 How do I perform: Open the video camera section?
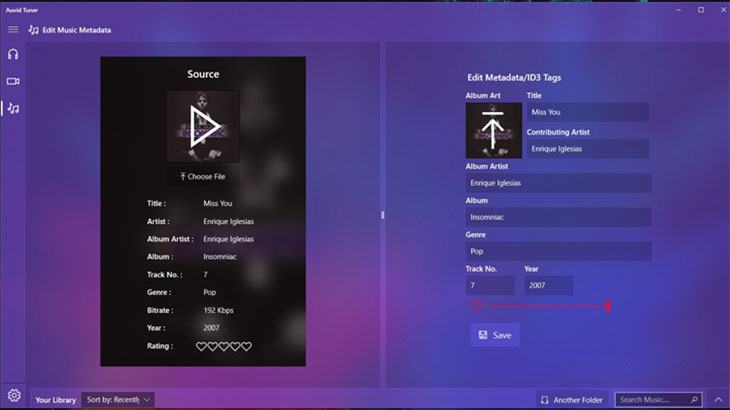click(x=13, y=81)
